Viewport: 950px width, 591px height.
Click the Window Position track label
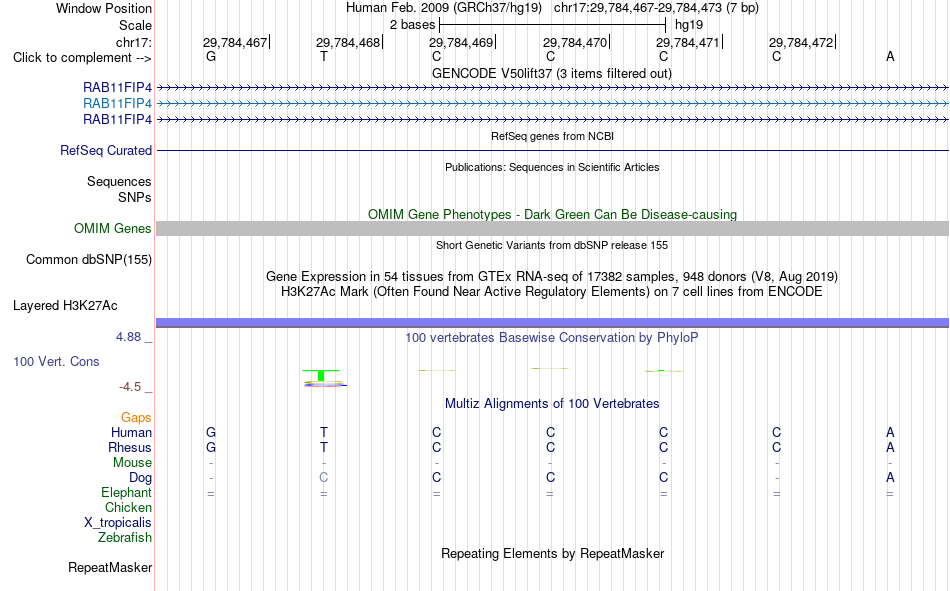pyautogui.click(x=104, y=8)
